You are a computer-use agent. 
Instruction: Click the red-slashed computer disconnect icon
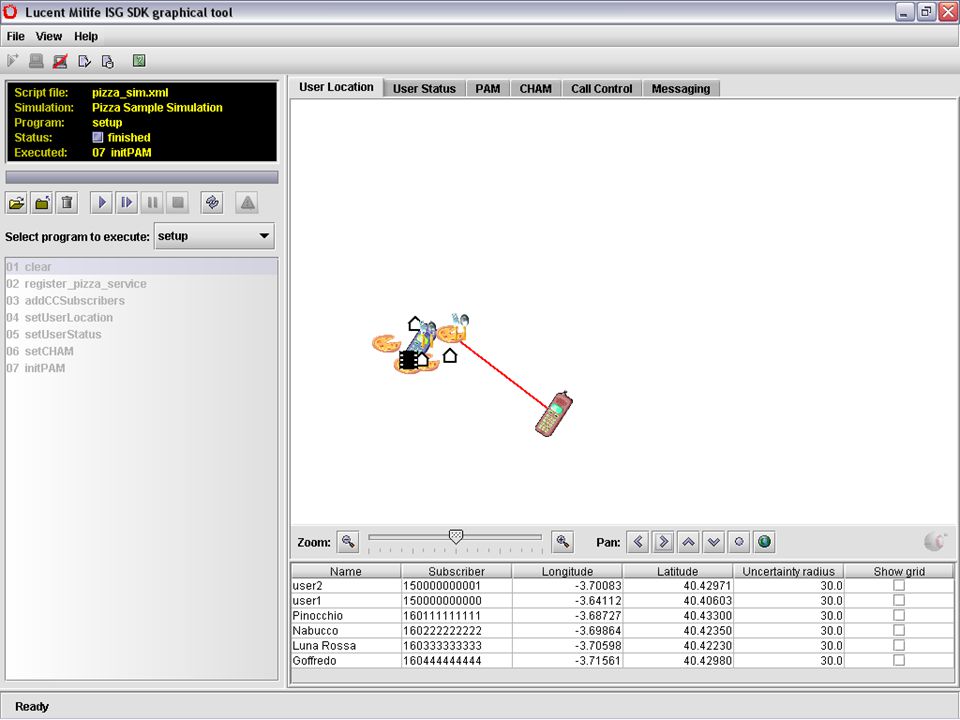pos(60,61)
